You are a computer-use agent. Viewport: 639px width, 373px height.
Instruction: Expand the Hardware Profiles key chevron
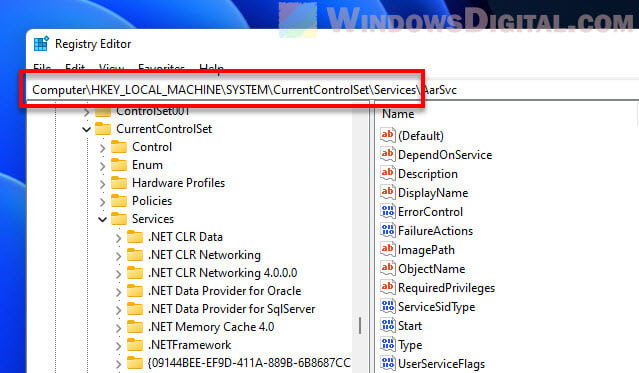(x=102, y=184)
